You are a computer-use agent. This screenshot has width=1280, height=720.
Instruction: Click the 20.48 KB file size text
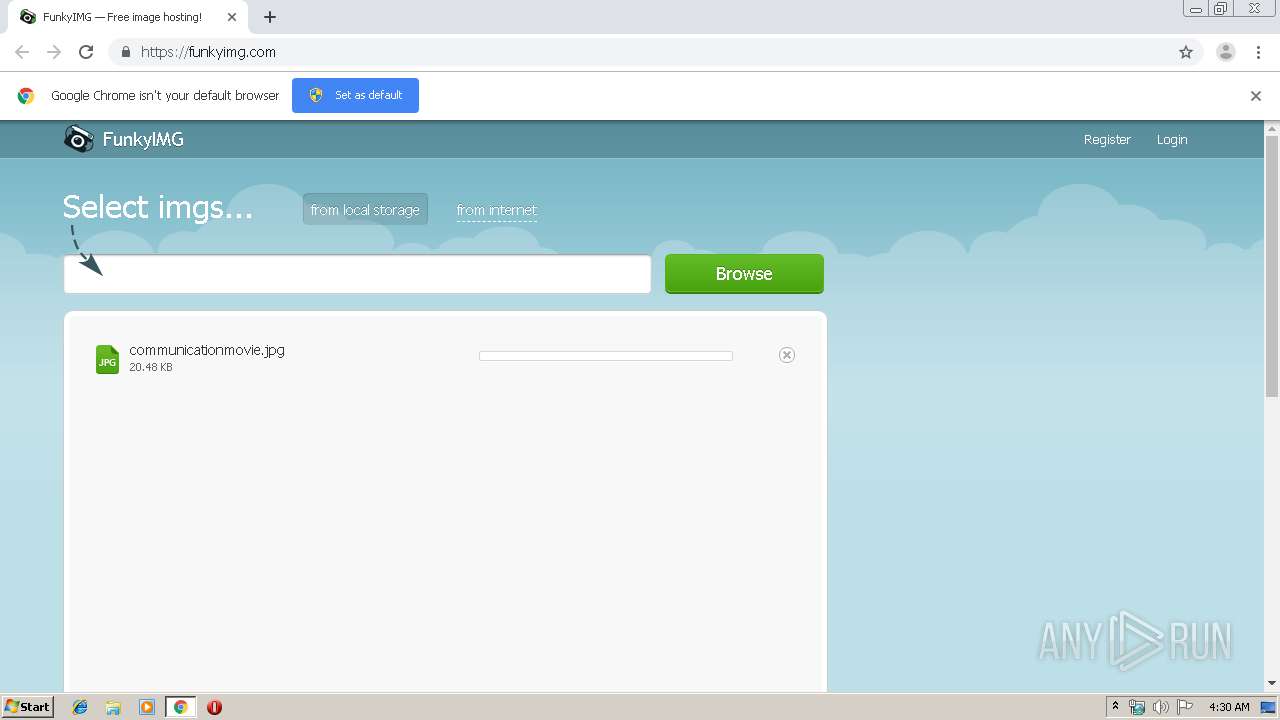point(151,367)
